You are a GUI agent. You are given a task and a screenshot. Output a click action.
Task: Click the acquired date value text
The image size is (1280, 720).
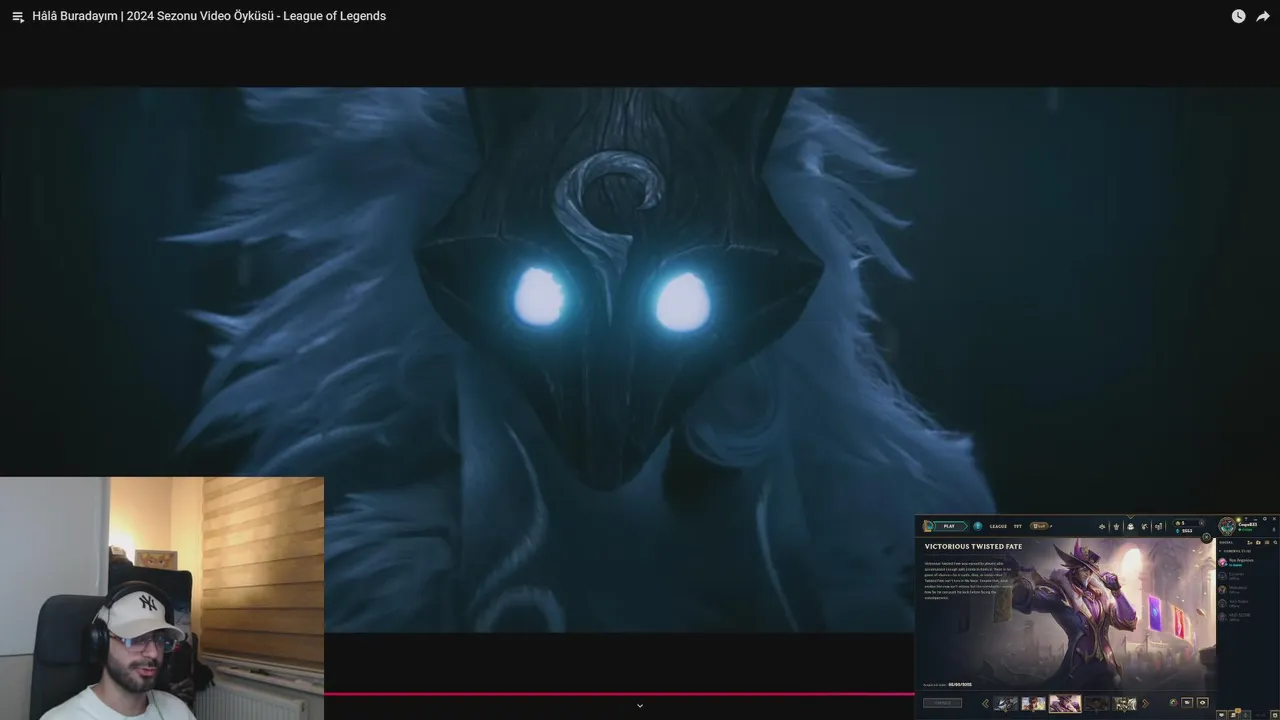960,685
